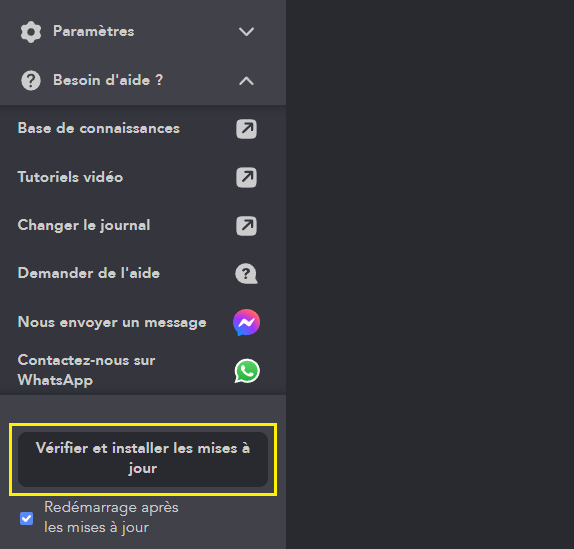Expand settings via the Paramètres label

pyautogui.click(x=94, y=31)
